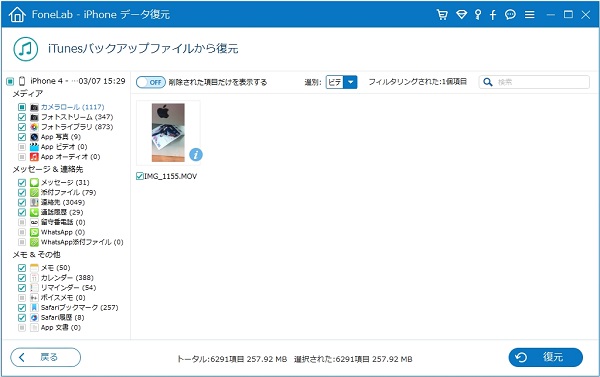Screen dimensions: 600x377
Task: Select App 文書 (0) entry
Action: (x=61, y=328)
